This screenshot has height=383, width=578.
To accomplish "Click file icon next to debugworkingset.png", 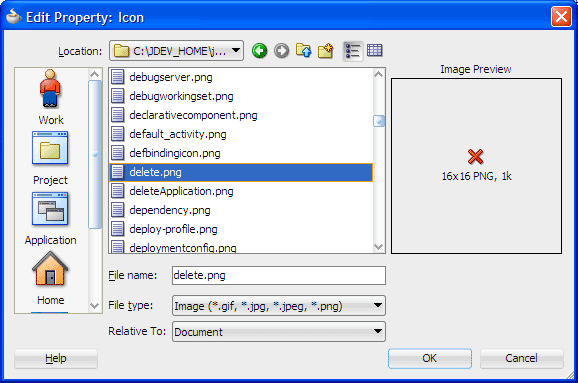I will [x=118, y=96].
